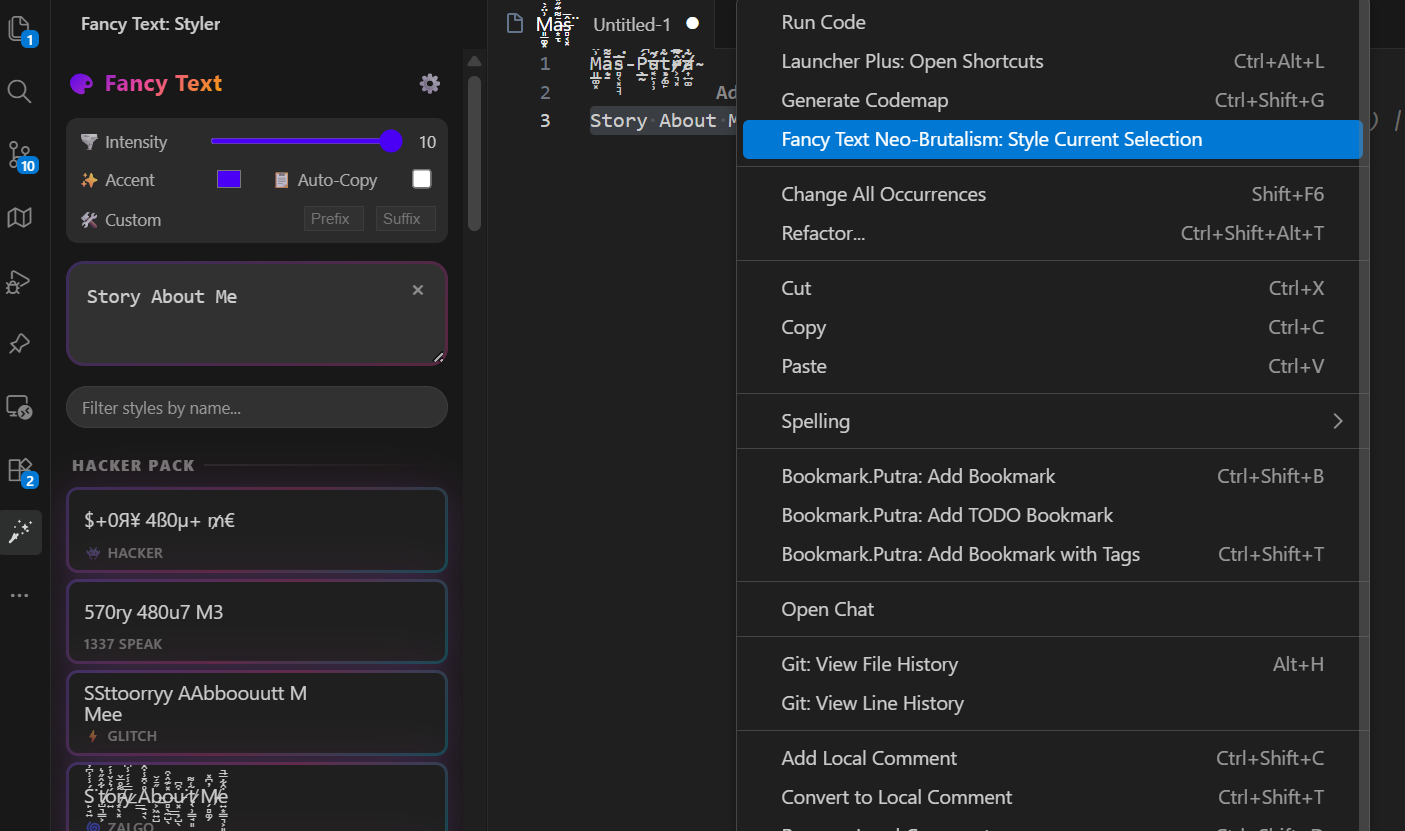The image size is (1405, 831).
Task: Select Fancy Text Neo-Brutalism: Style Current Selection
Action: [1052, 140]
